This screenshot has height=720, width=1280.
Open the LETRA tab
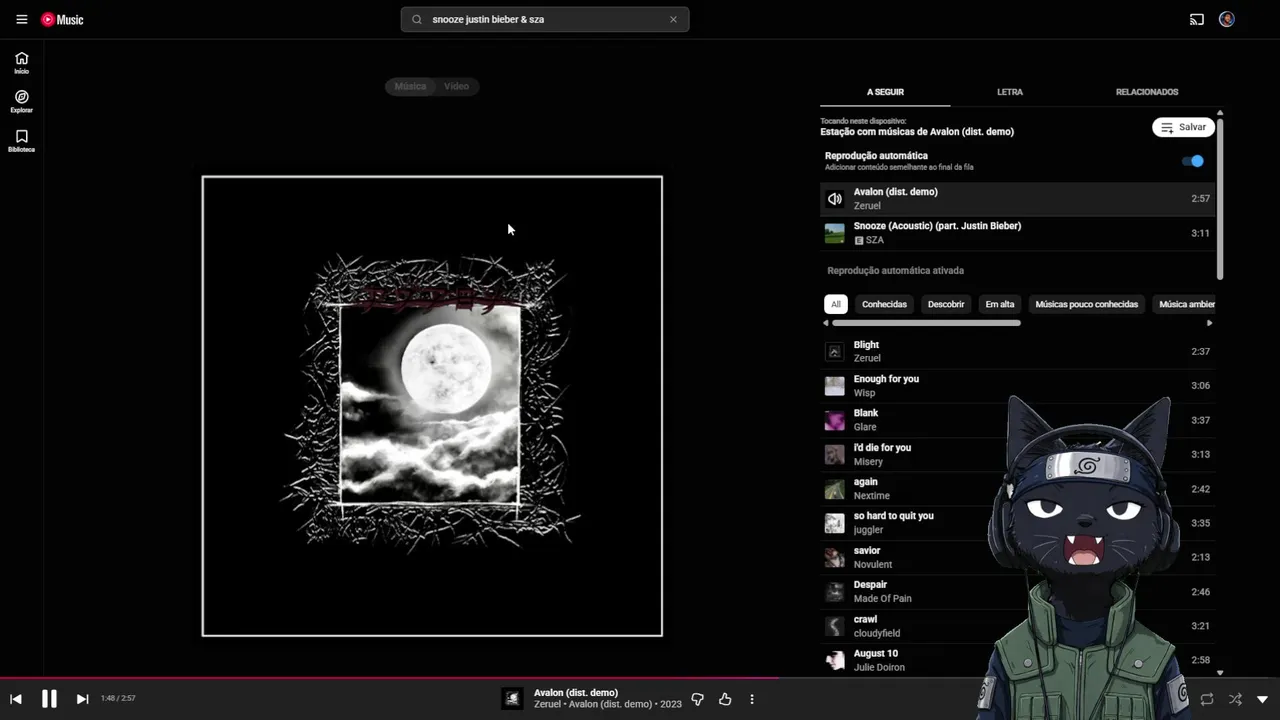tap(1010, 92)
